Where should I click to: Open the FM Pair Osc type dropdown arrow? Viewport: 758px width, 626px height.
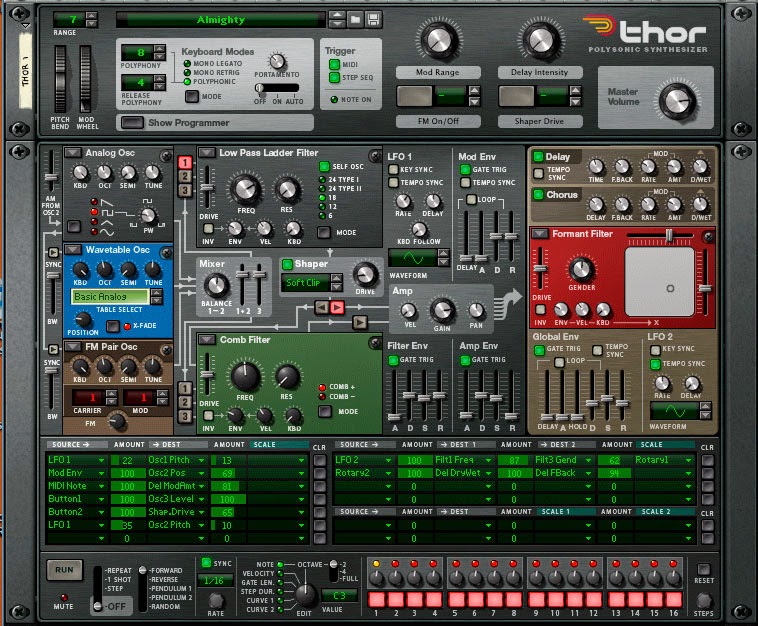[x=73, y=347]
